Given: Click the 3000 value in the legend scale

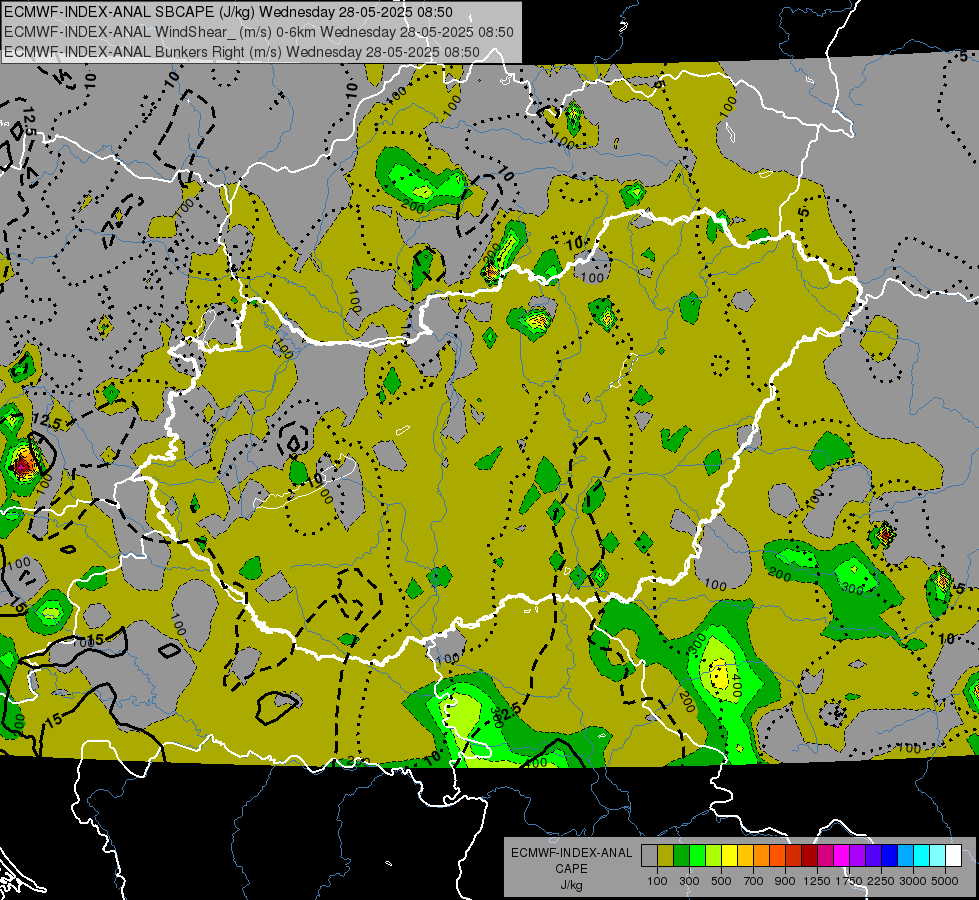Looking at the screenshot, I should [913, 881].
